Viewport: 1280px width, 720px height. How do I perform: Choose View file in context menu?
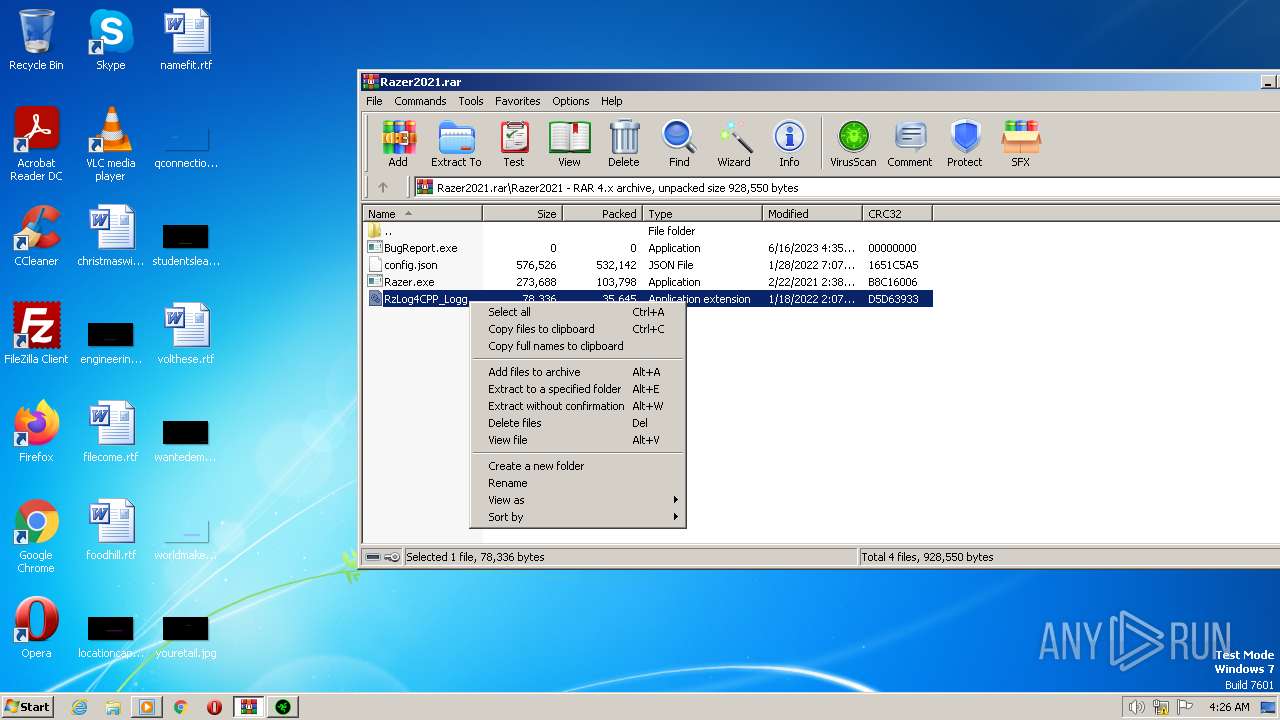click(x=578, y=440)
